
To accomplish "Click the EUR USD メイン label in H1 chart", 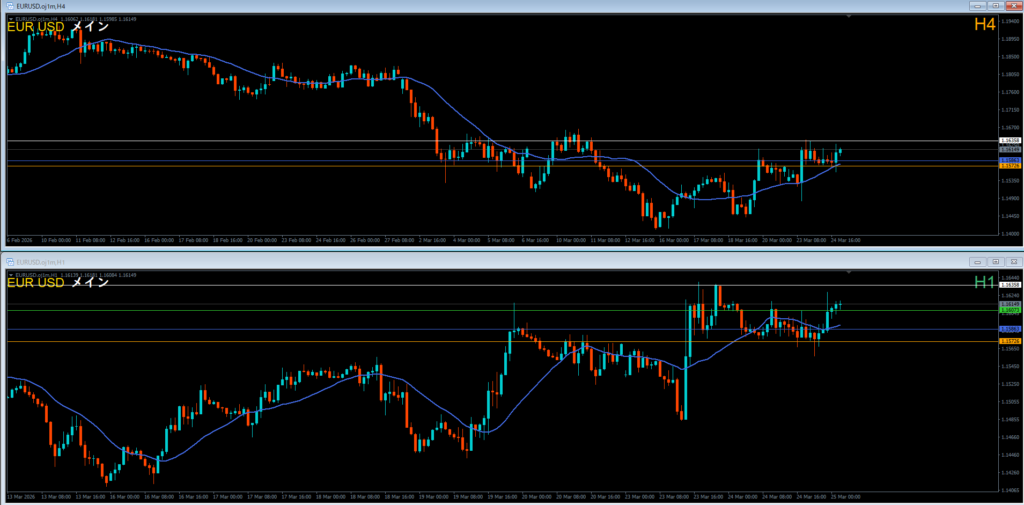I will (57, 283).
